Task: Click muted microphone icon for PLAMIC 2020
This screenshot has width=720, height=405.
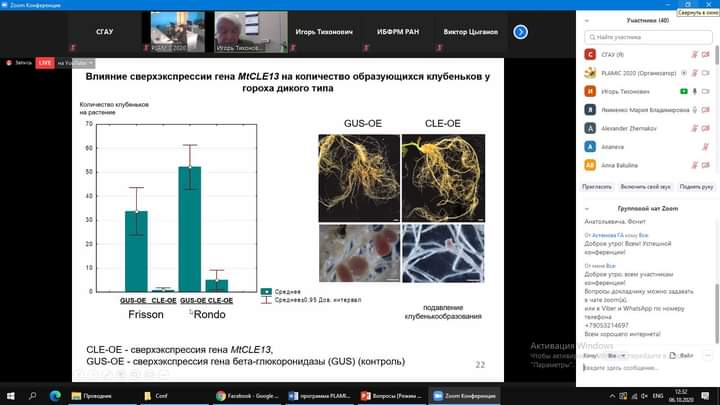Action: point(695,73)
